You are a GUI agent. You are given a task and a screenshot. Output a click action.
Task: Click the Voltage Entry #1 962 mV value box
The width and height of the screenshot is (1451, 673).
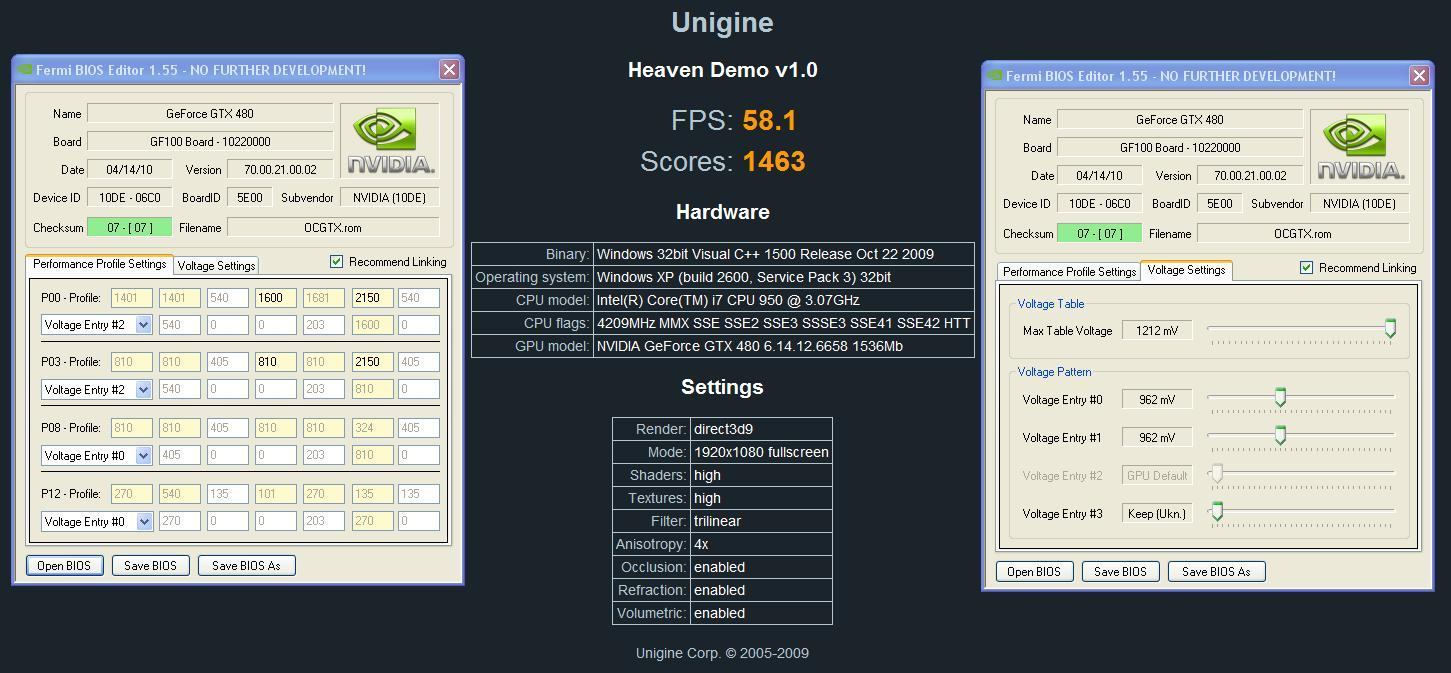(x=1157, y=438)
